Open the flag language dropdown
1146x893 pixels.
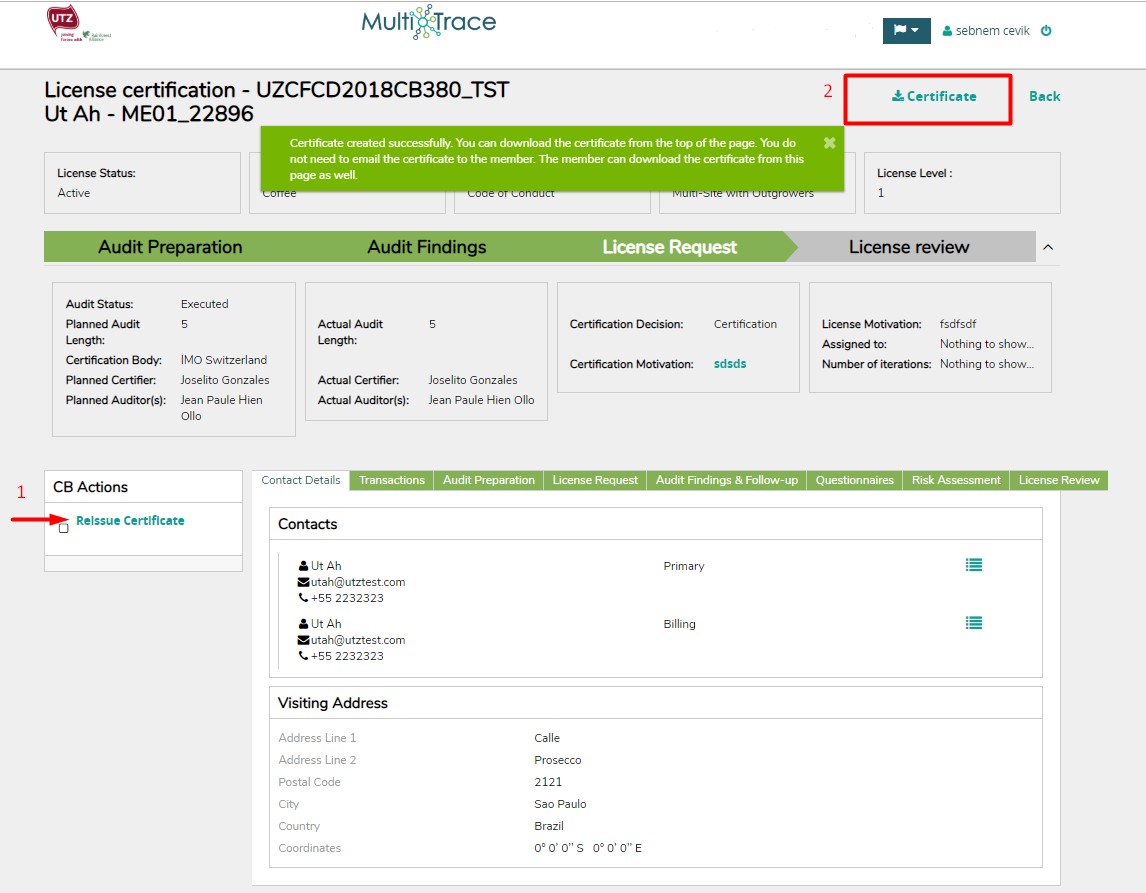tap(906, 31)
